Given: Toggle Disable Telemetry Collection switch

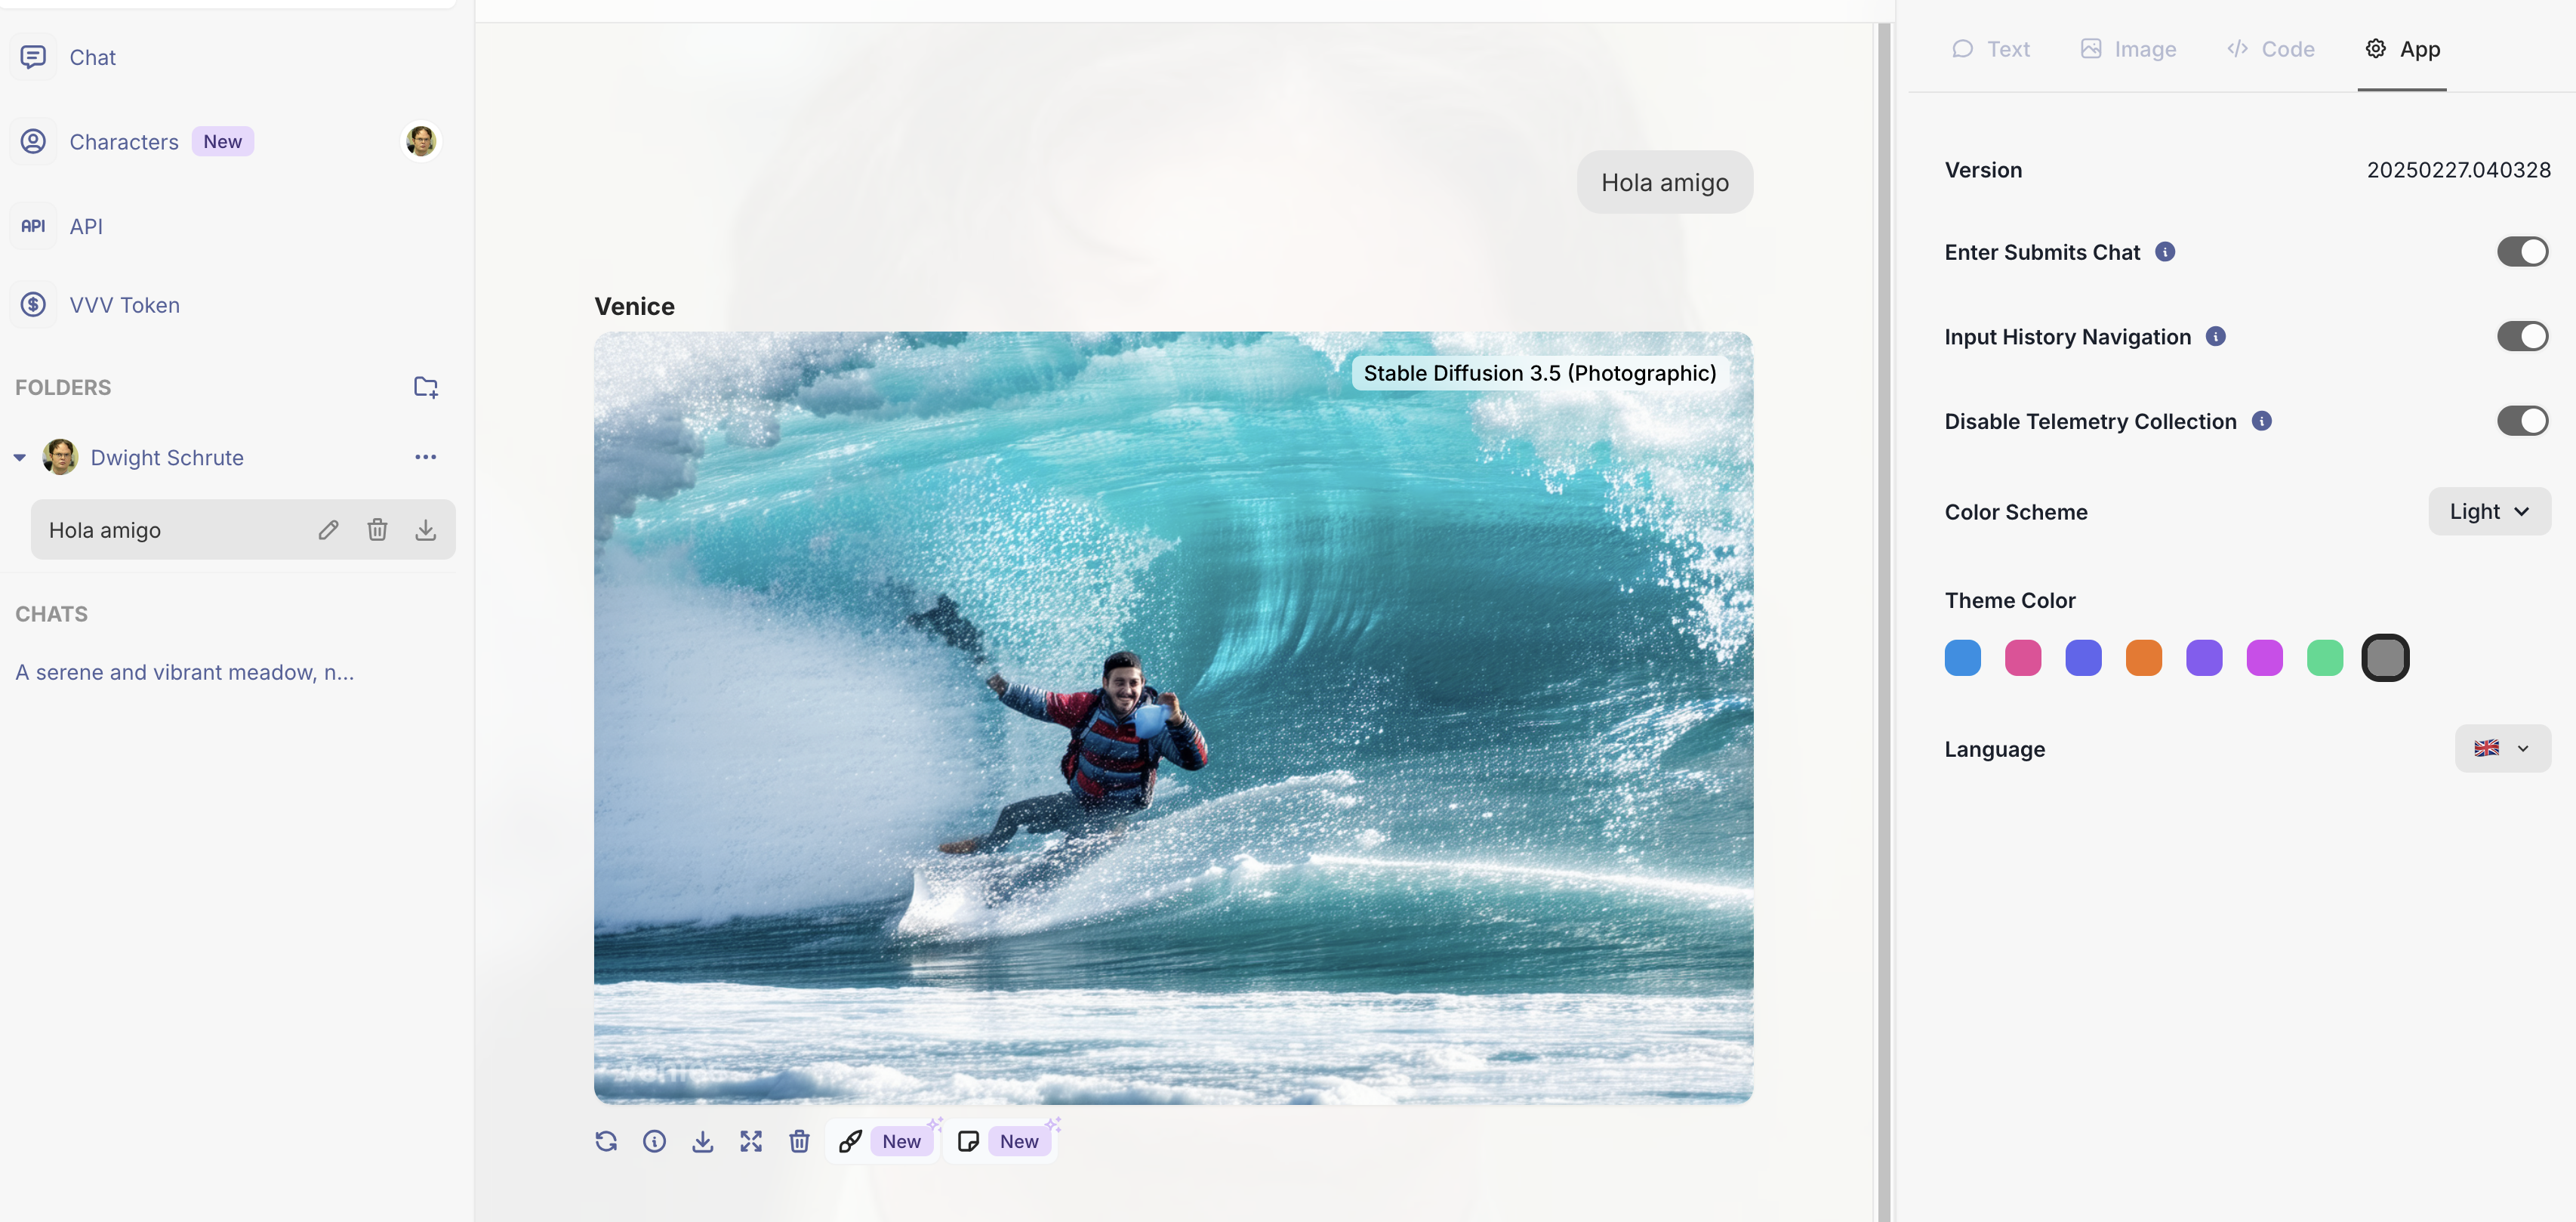Looking at the screenshot, I should point(2522,421).
